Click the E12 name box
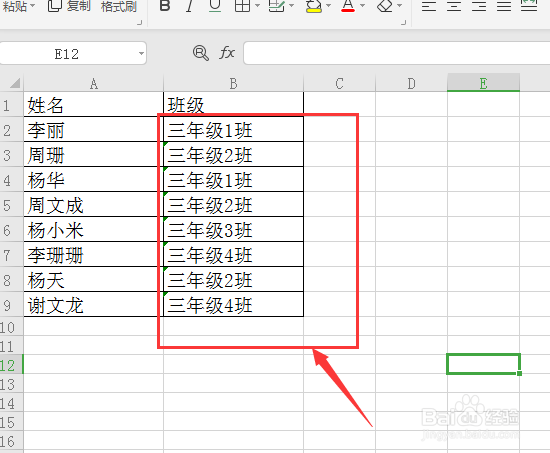Screen dimensions: 550x453 click(x=67, y=53)
